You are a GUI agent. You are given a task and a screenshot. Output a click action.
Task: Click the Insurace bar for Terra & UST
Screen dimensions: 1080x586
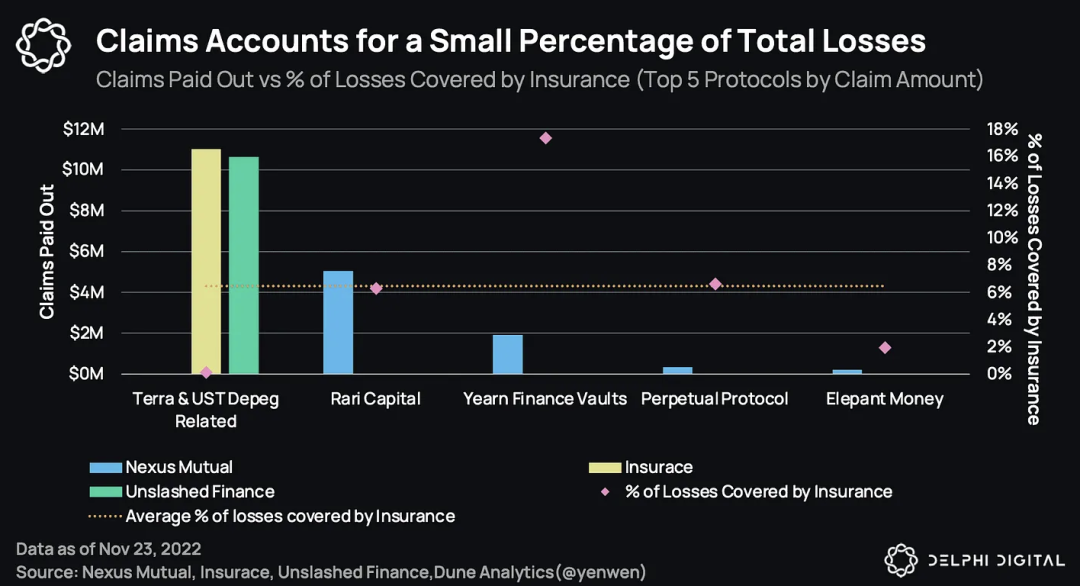206,261
